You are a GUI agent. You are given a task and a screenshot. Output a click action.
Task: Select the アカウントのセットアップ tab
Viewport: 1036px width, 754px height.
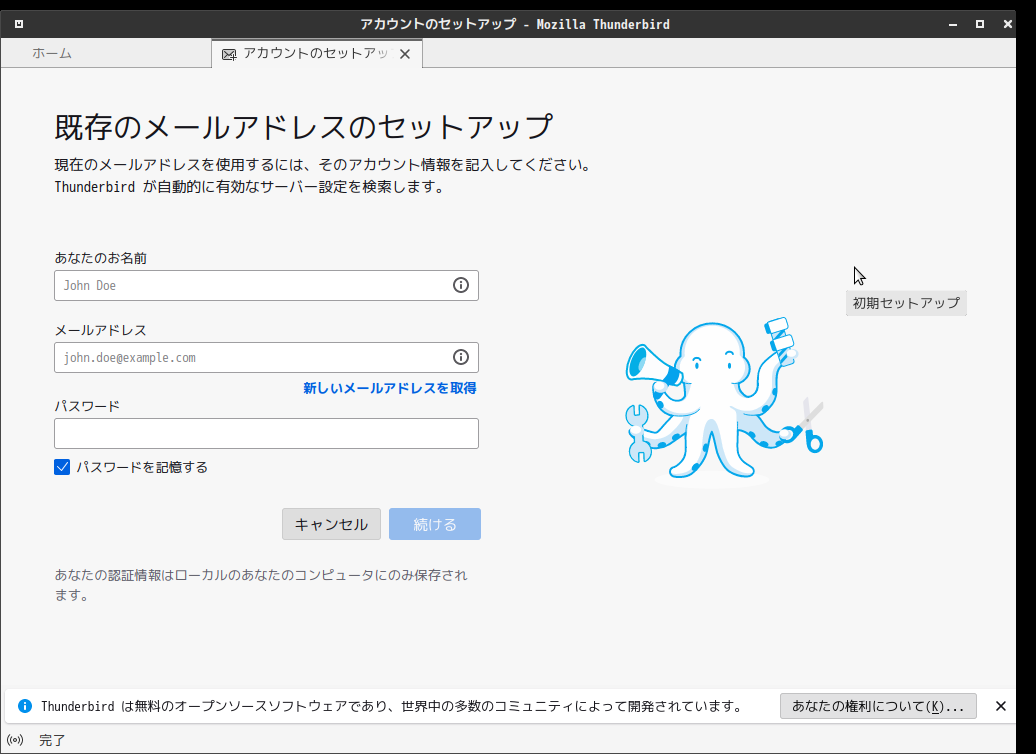(316, 54)
